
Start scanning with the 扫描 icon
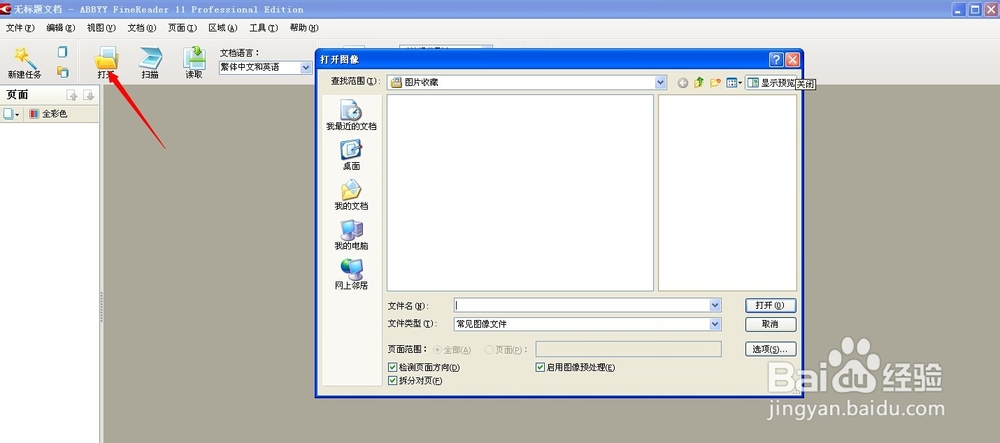[x=151, y=58]
